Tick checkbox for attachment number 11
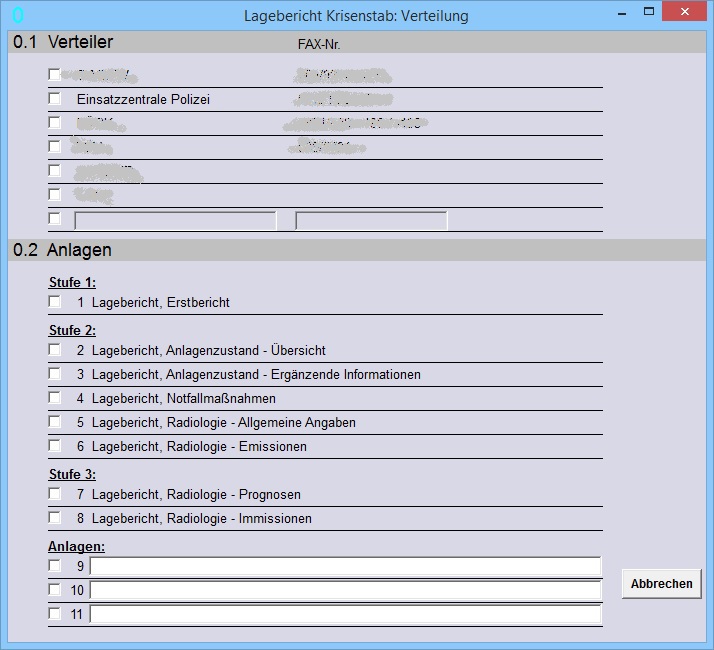 tap(55, 614)
